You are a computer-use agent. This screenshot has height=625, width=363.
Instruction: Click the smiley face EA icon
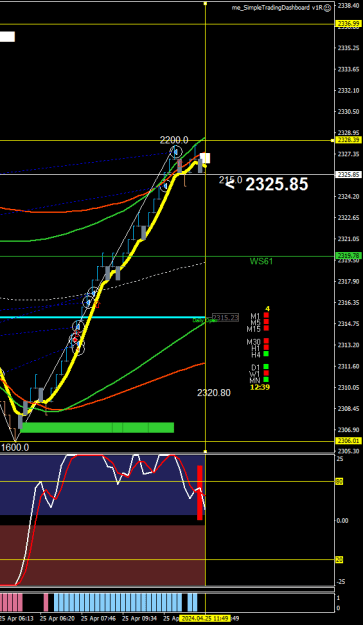click(x=328, y=8)
